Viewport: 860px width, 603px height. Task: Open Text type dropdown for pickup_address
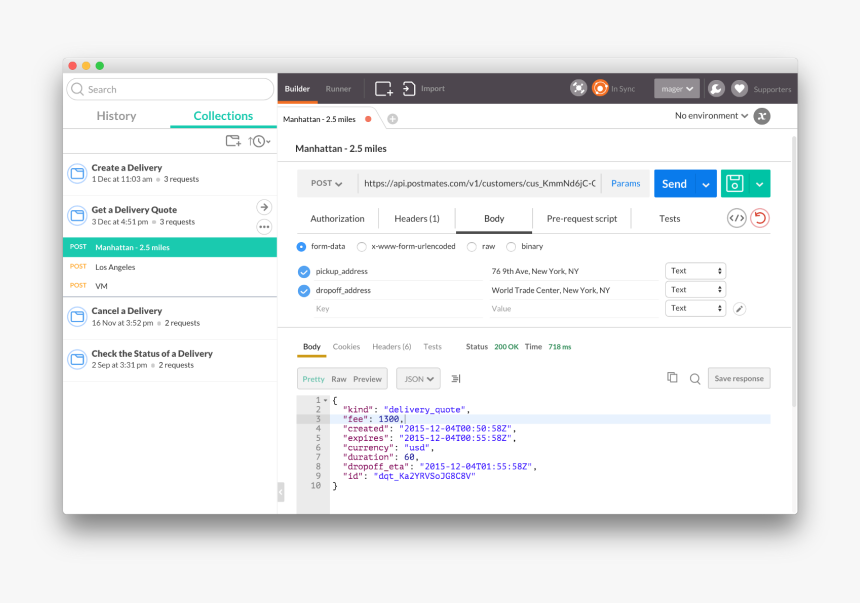695,271
